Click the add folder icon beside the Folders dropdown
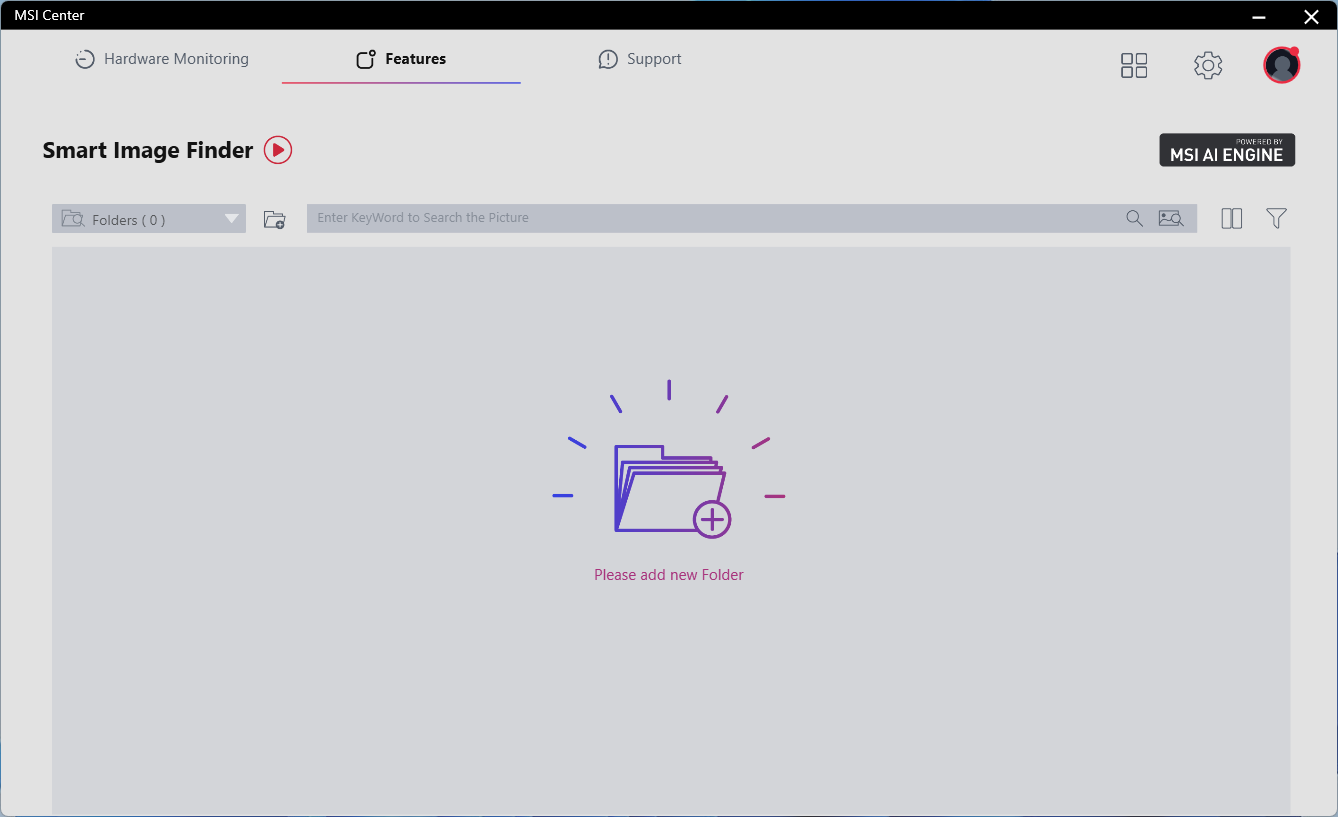This screenshot has height=817, width=1338. 274,219
